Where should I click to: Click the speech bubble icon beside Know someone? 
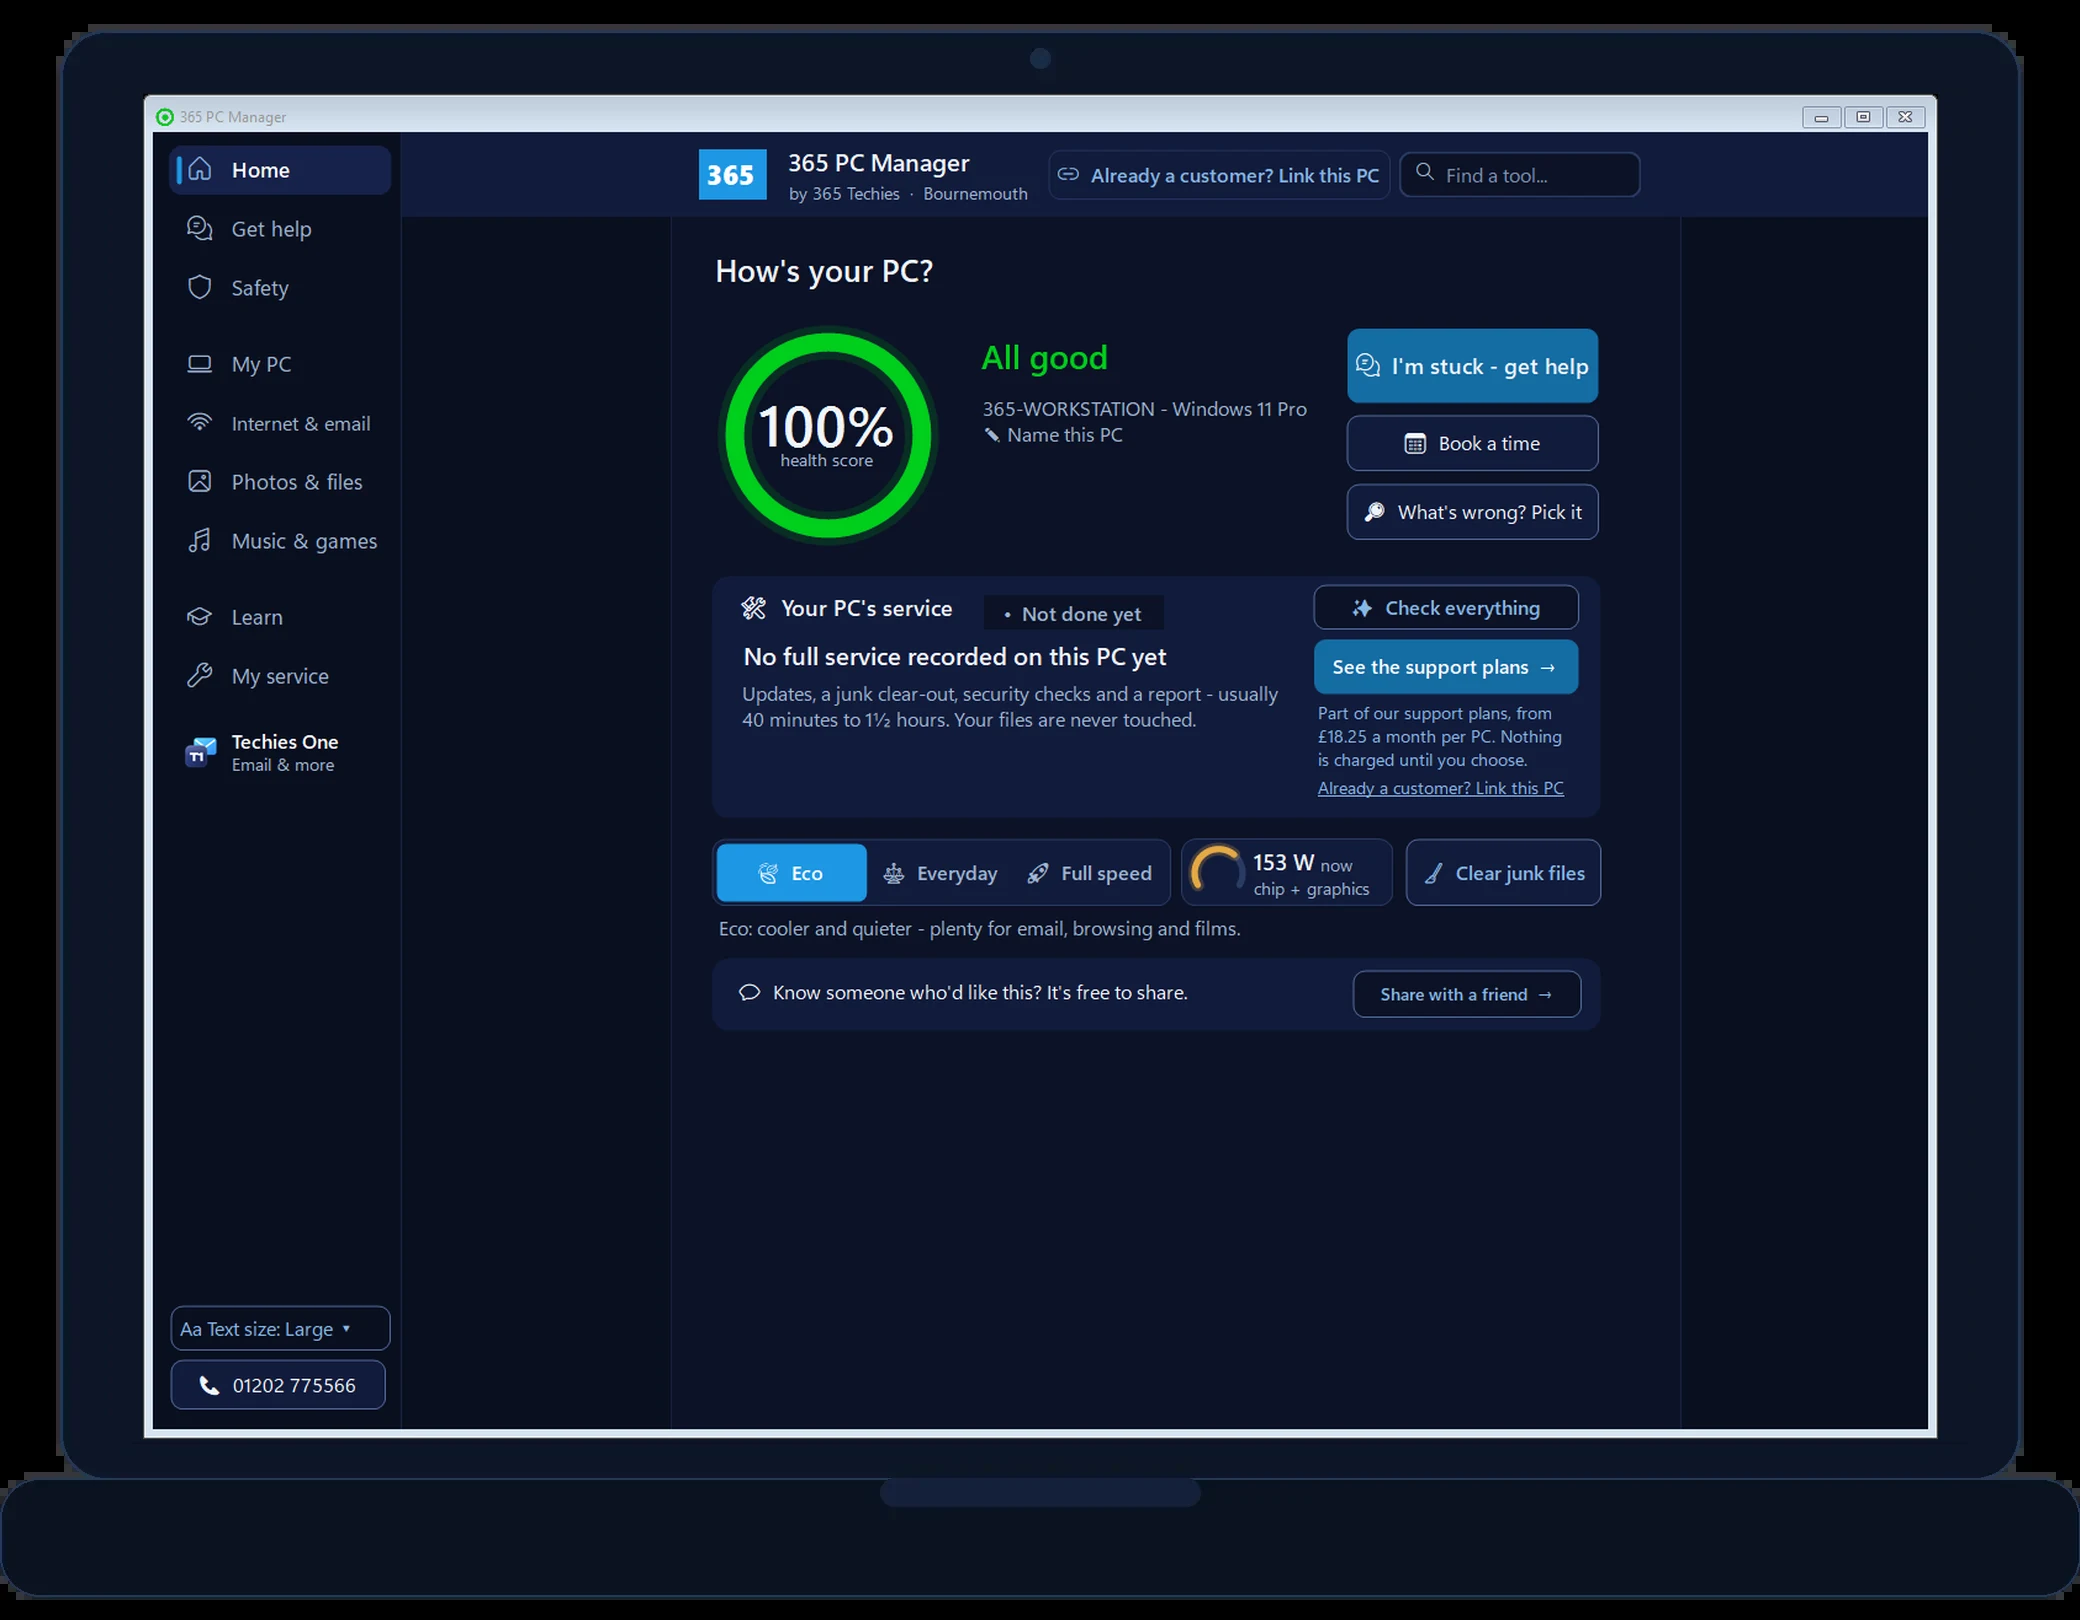coord(749,993)
